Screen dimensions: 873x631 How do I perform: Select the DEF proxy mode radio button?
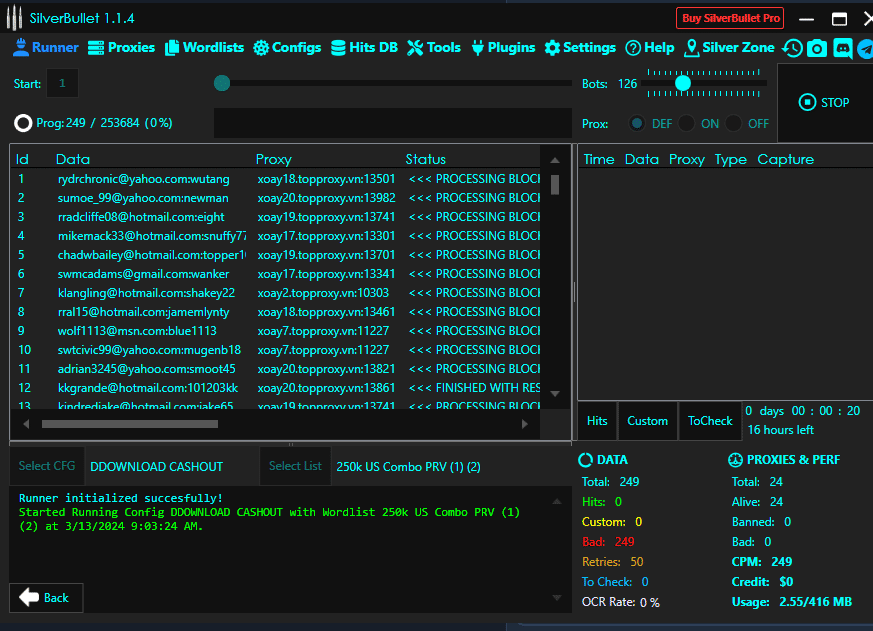[637, 123]
